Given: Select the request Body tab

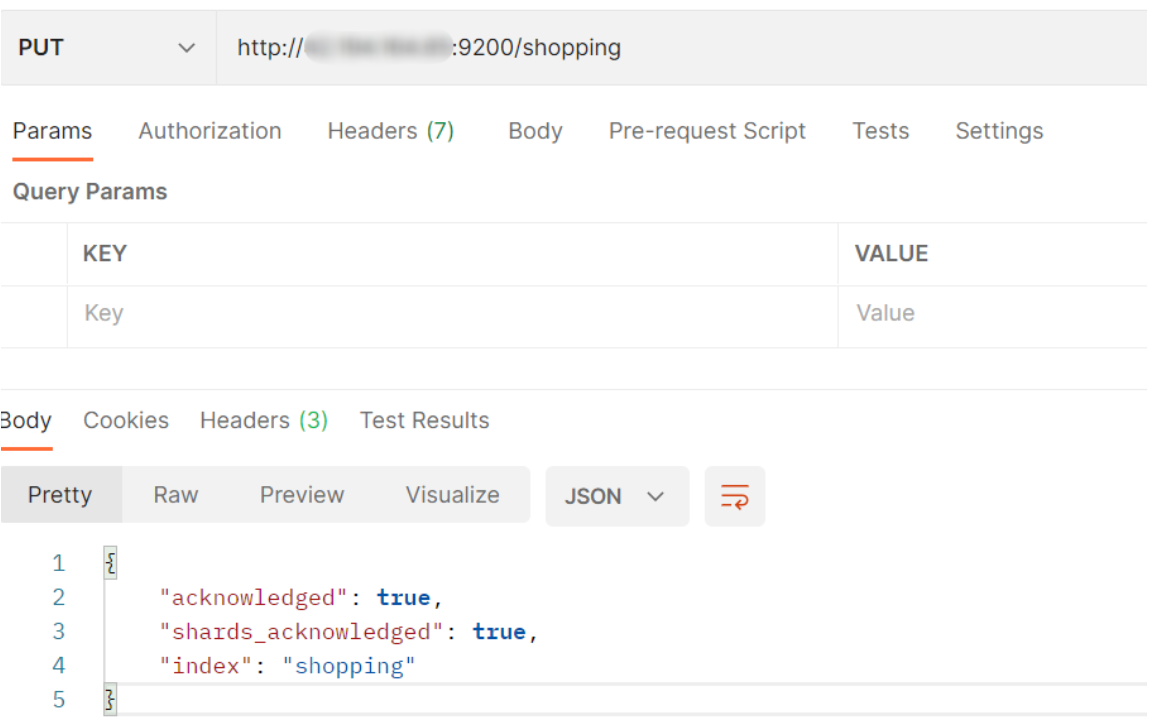Looking at the screenshot, I should [535, 131].
